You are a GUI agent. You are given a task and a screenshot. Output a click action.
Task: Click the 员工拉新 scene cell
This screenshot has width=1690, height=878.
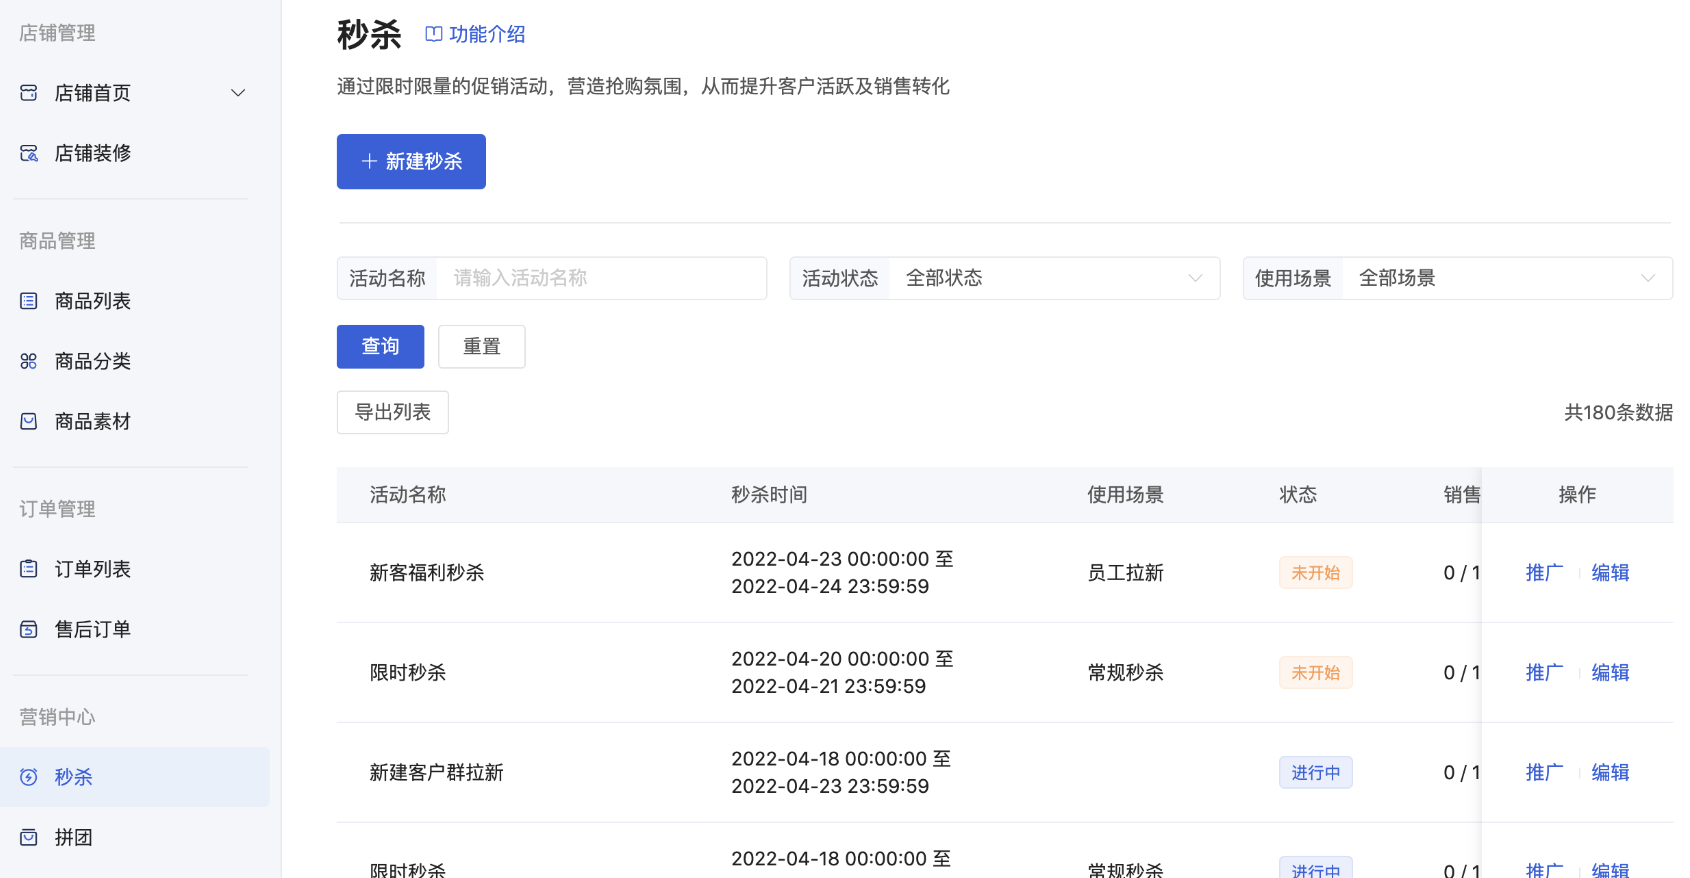(1126, 573)
